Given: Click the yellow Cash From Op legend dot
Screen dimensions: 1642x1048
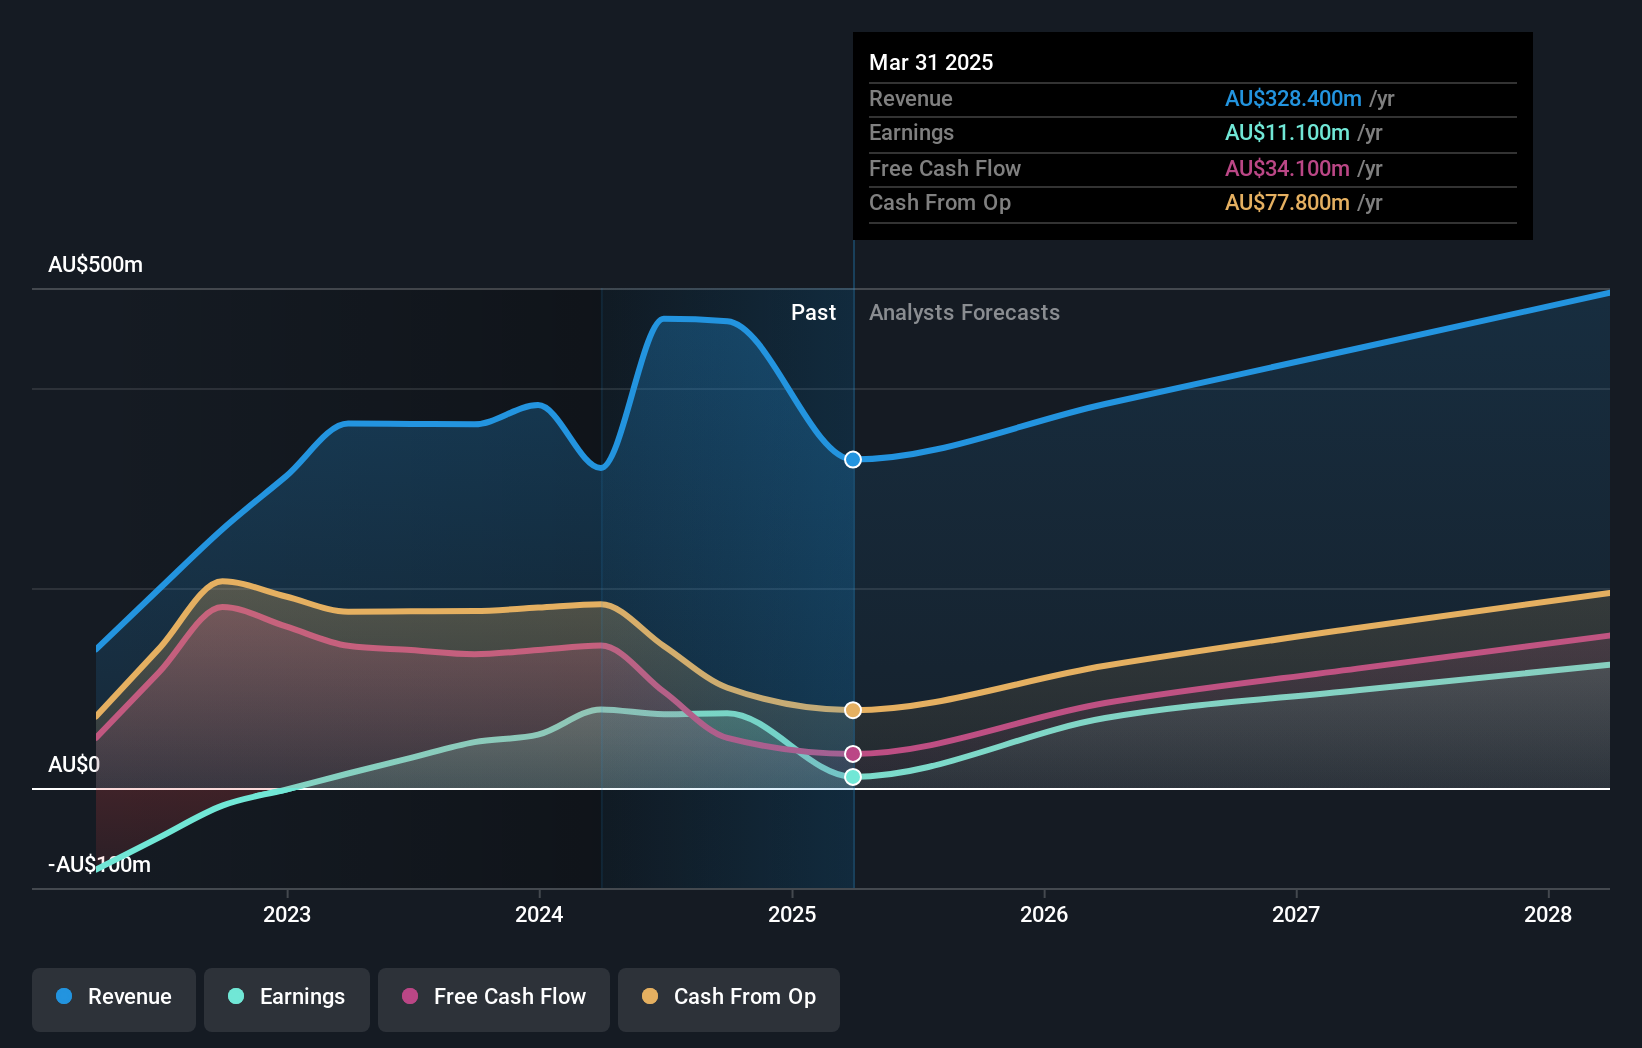Looking at the screenshot, I should (x=650, y=997).
